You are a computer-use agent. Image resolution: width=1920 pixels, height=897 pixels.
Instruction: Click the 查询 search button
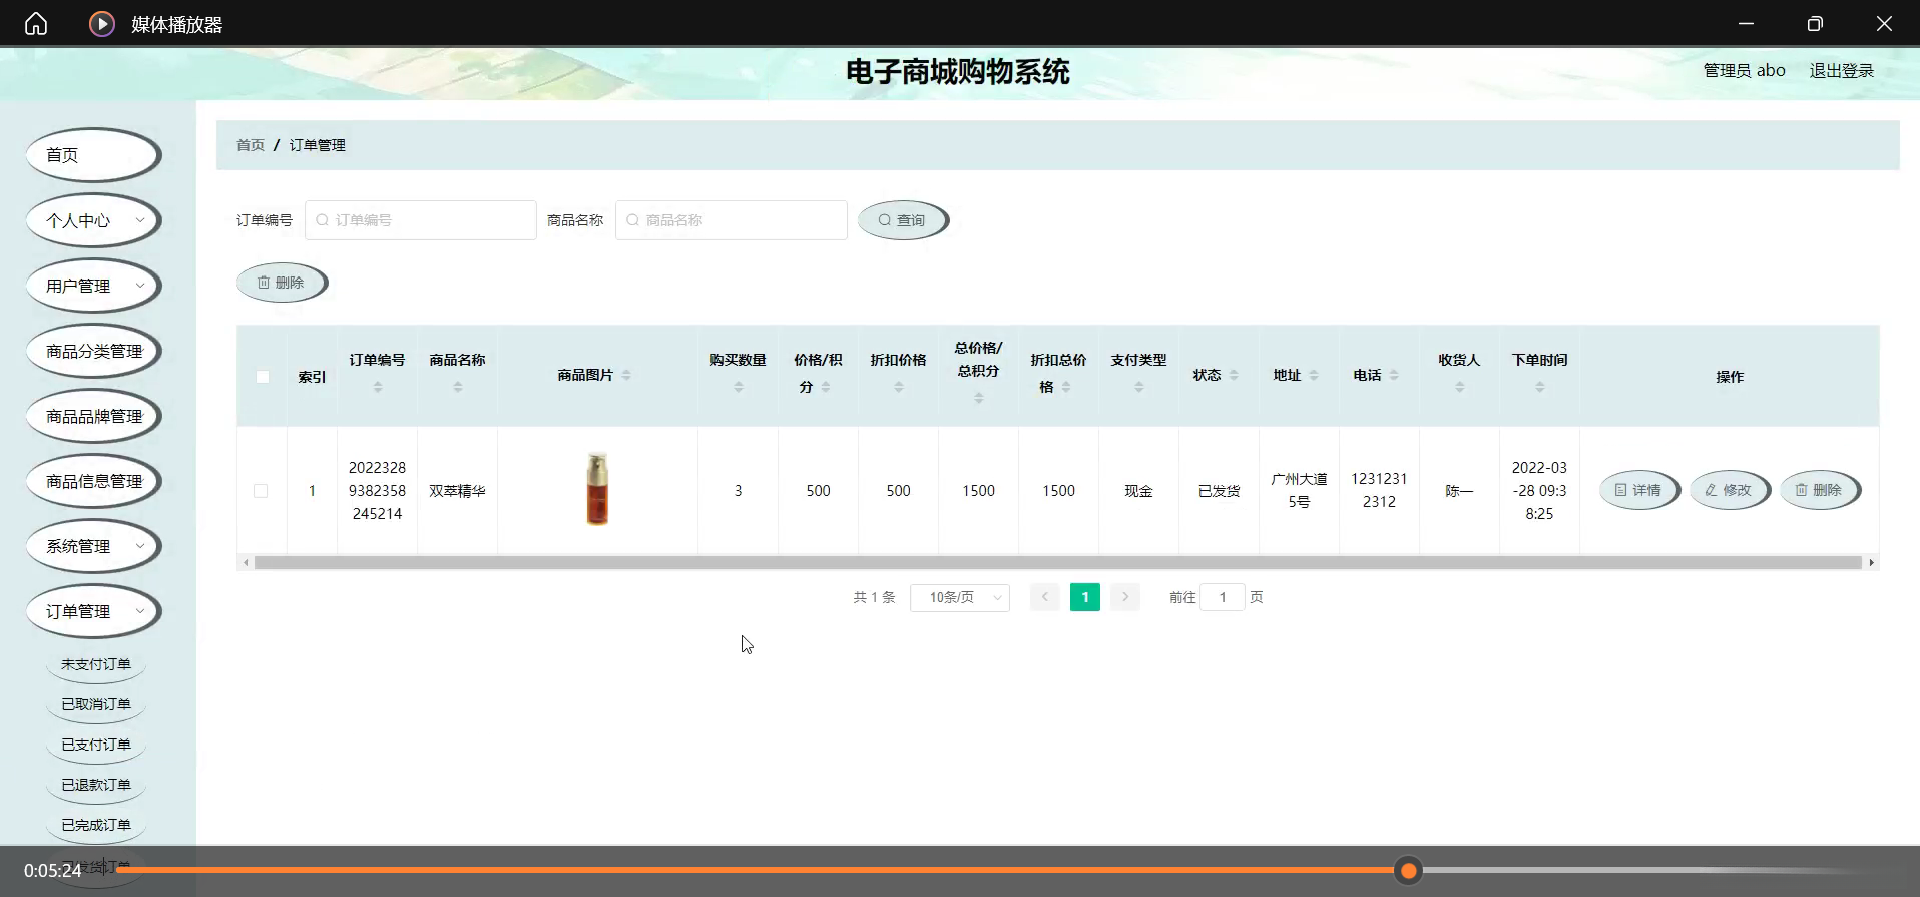pyautogui.click(x=903, y=220)
